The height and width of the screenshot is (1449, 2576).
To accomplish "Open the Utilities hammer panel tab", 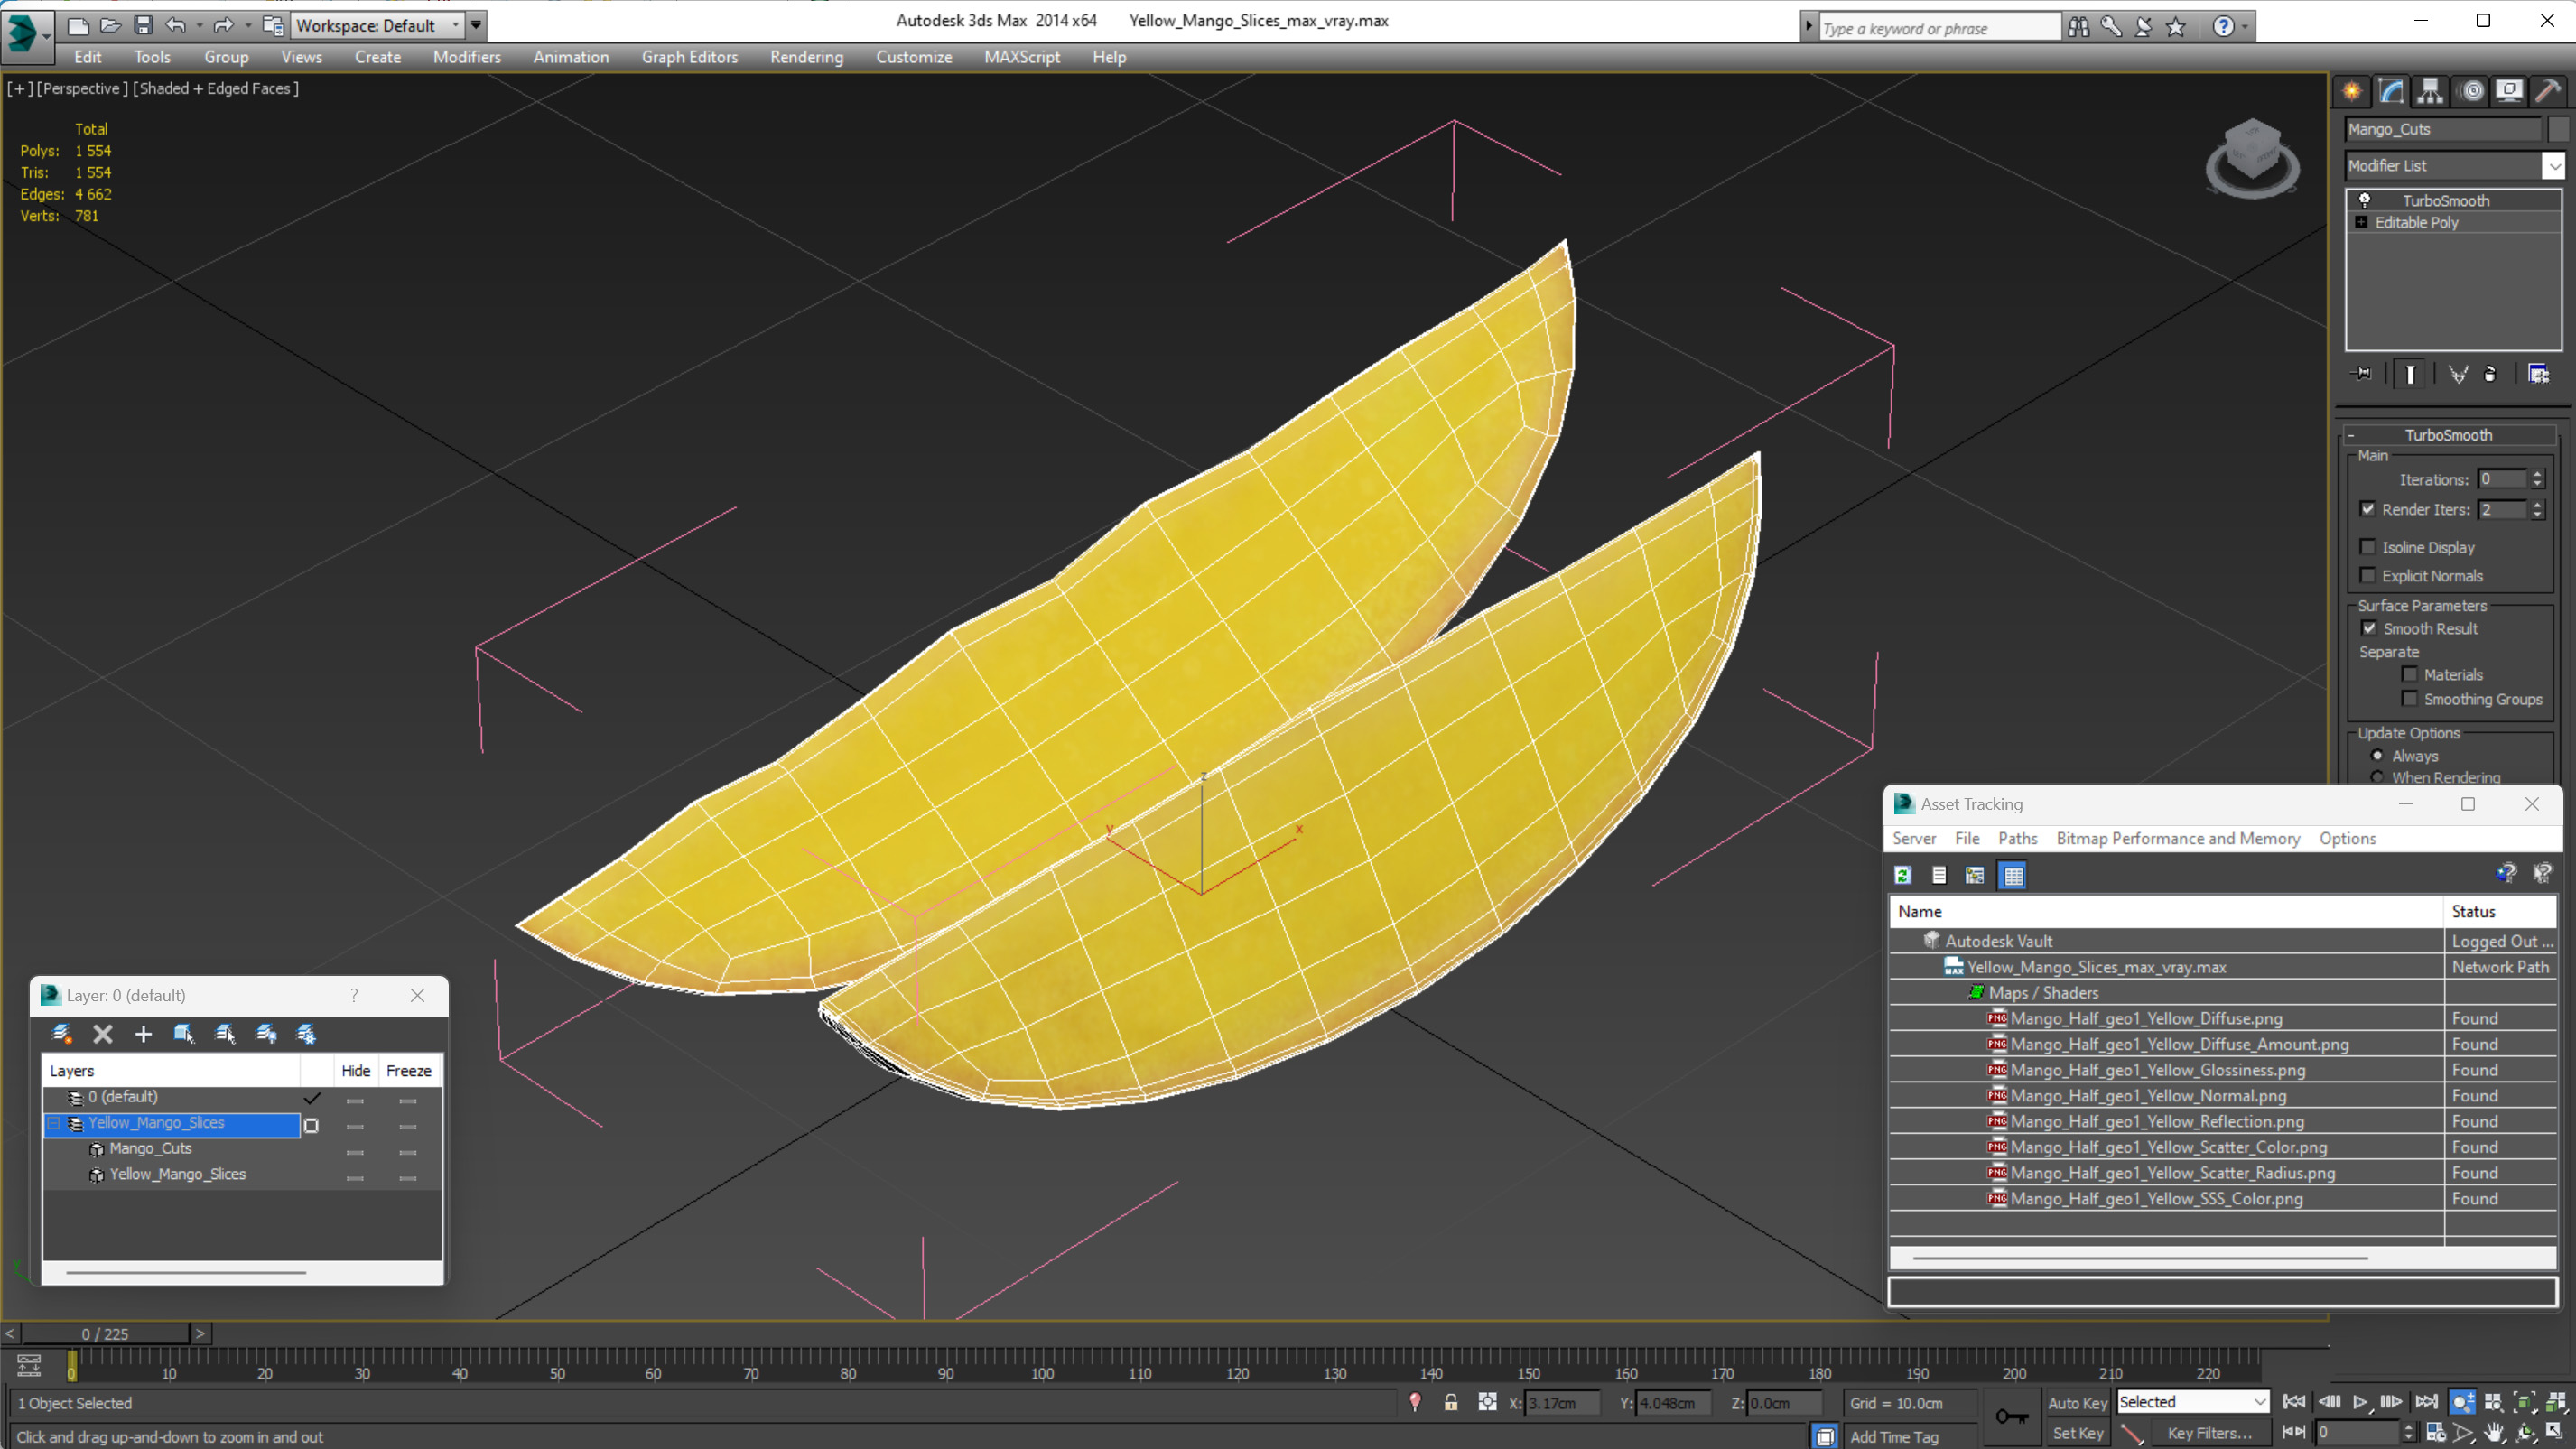I will pos(2548,91).
